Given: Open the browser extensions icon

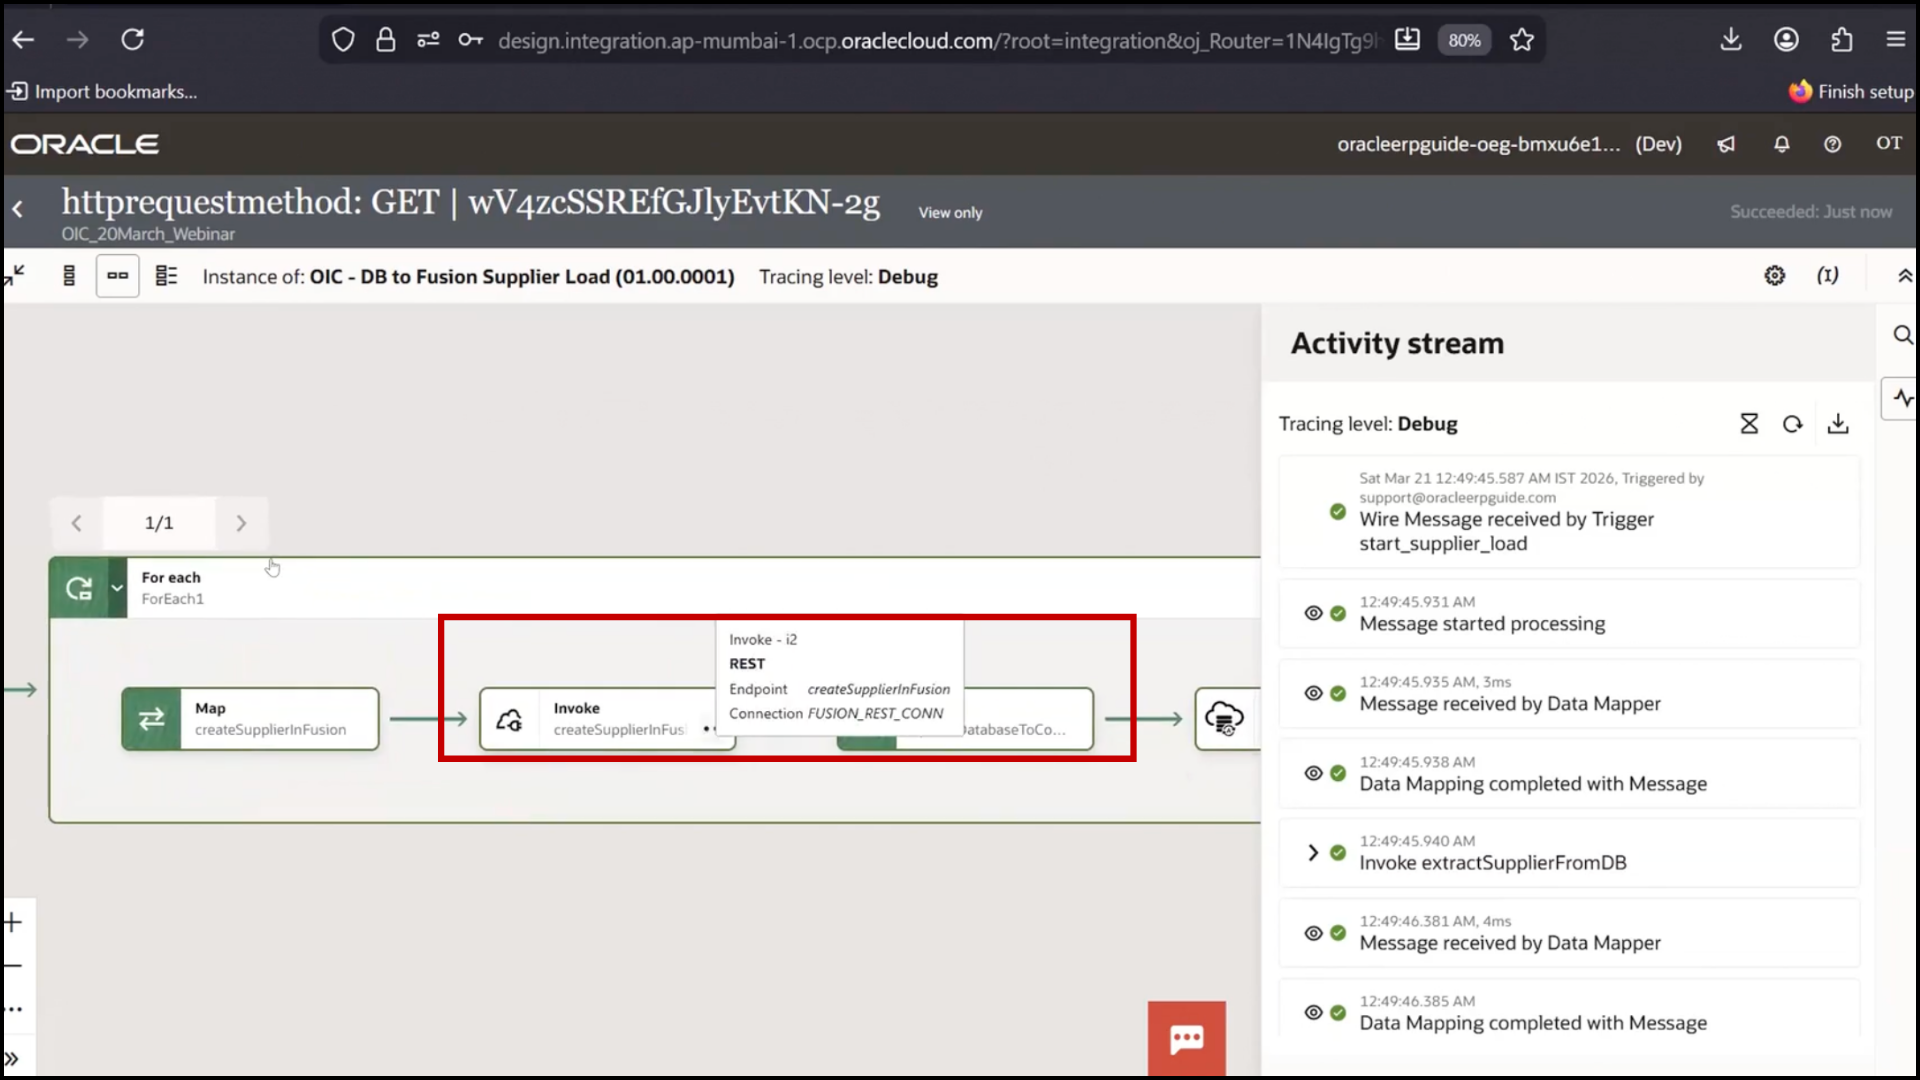Looking at the screenshot, I should (1841, 40).
